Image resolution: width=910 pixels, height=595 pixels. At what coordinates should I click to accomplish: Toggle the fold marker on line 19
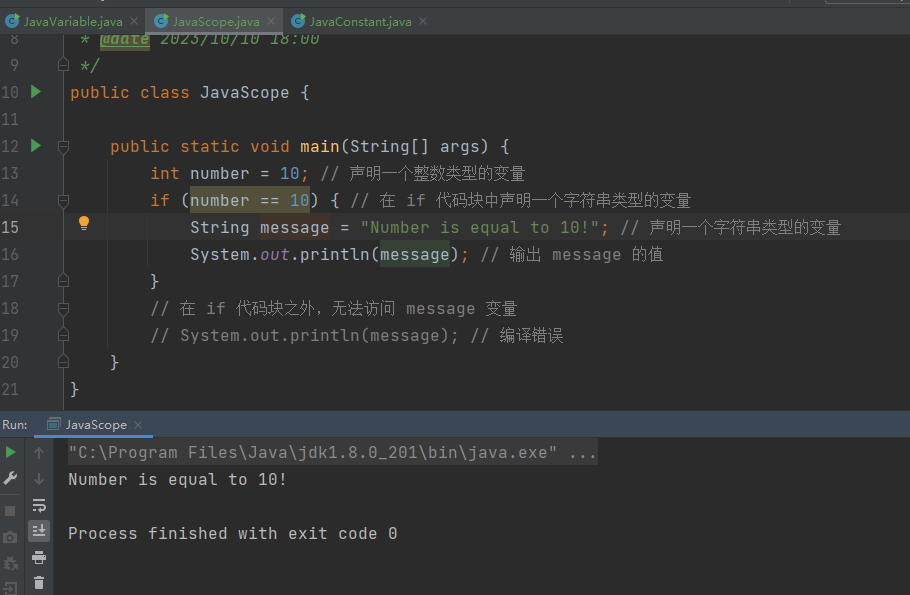[x=64, y=335]
